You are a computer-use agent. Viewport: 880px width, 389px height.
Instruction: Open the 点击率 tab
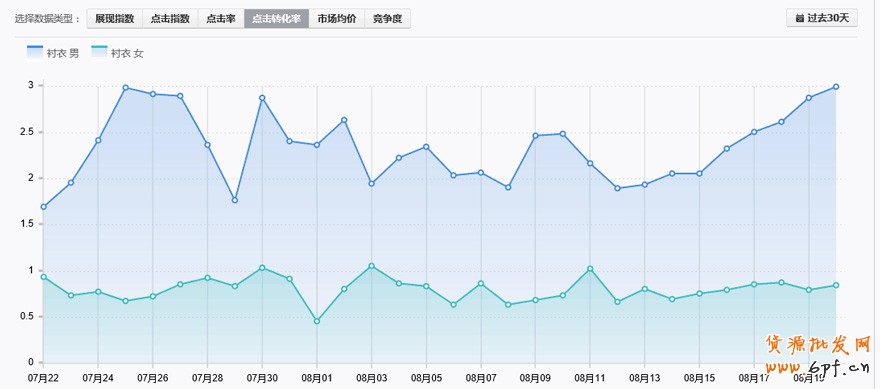pos(221,19)
